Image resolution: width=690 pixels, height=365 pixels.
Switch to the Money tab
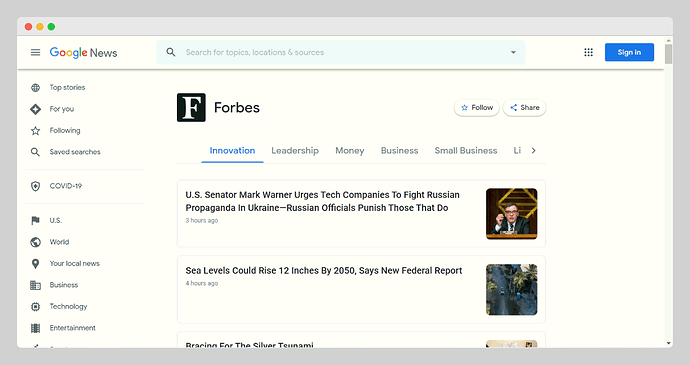(x=350, y=151)
